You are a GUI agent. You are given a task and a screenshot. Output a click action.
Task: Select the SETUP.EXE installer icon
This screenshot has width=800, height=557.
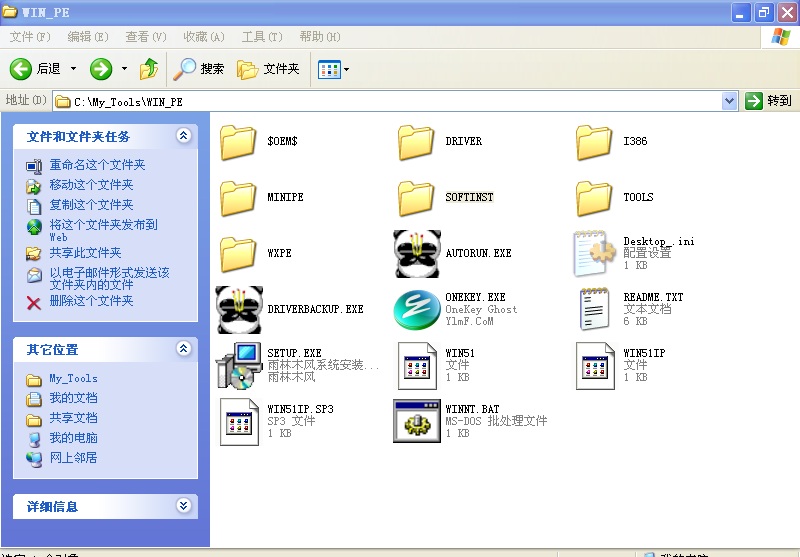tap(239, 365)
